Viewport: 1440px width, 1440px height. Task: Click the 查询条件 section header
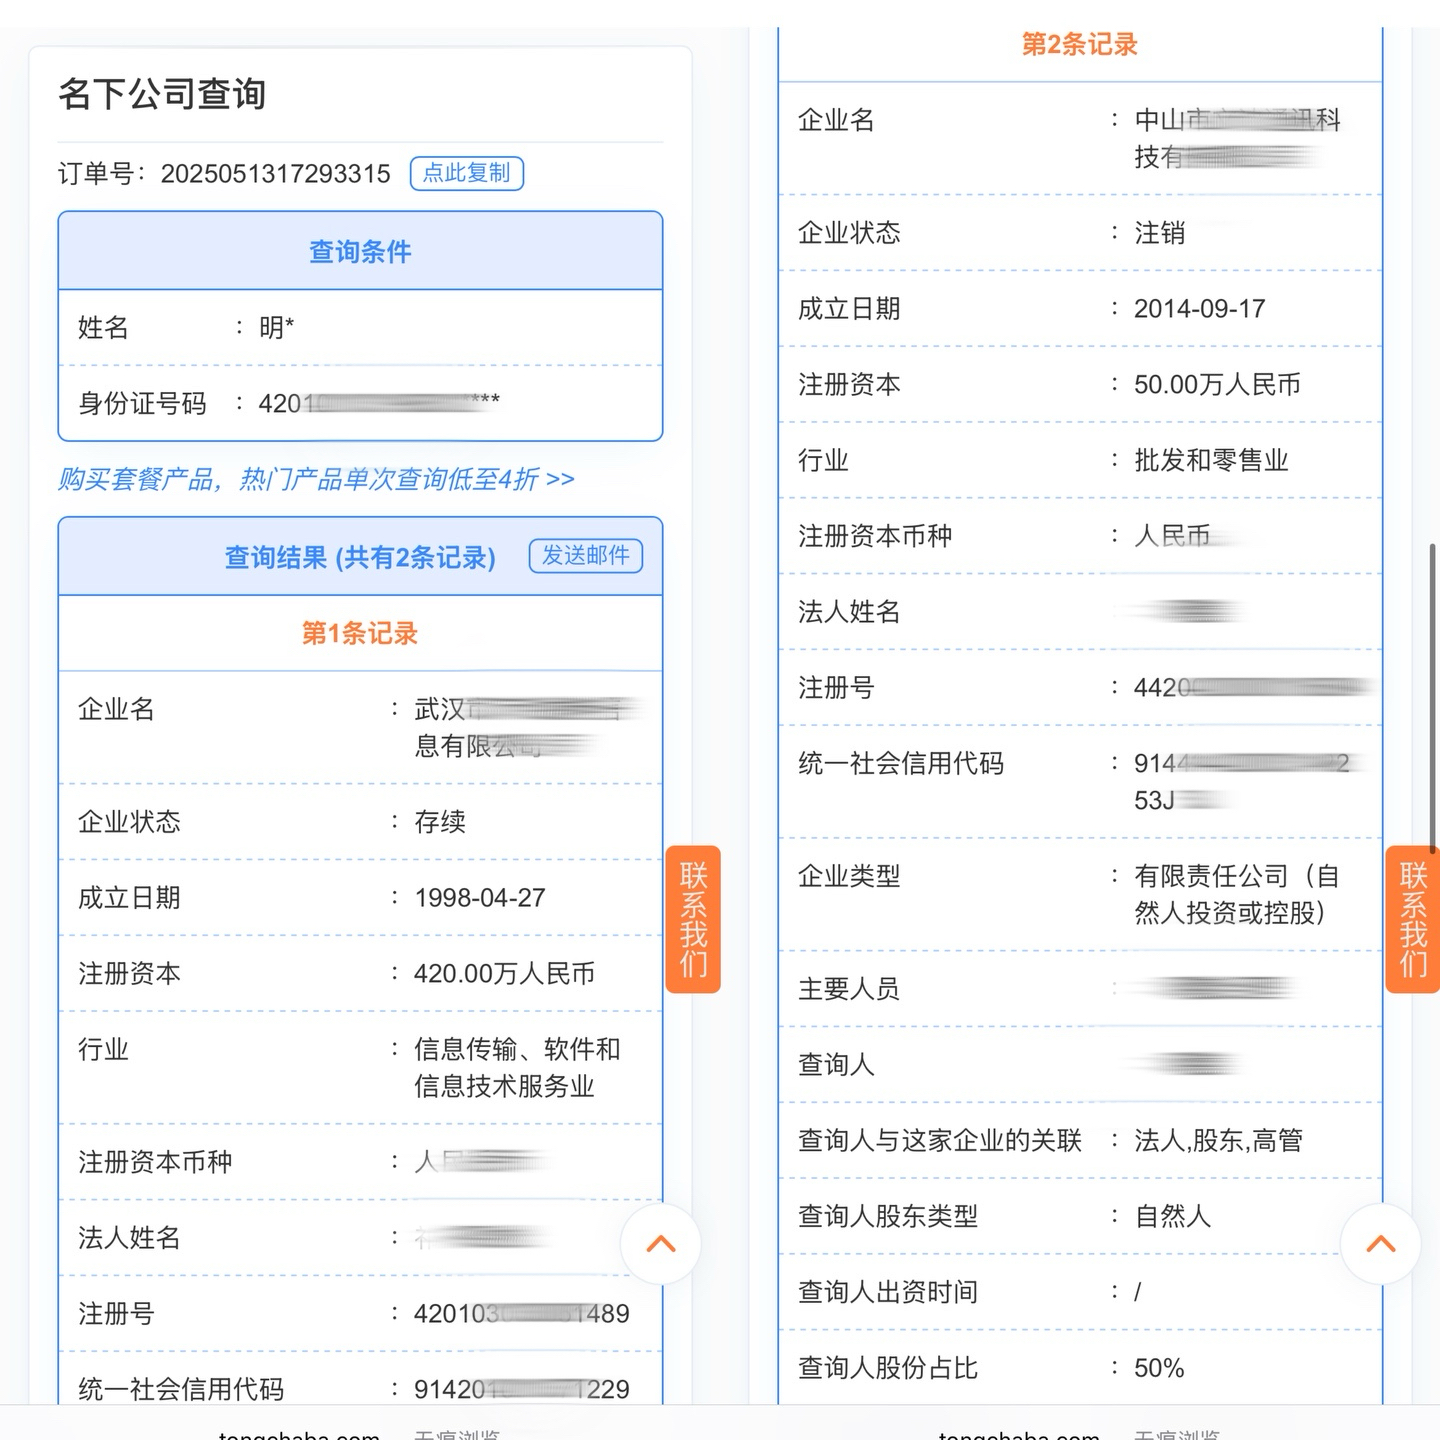coord(360,251)
